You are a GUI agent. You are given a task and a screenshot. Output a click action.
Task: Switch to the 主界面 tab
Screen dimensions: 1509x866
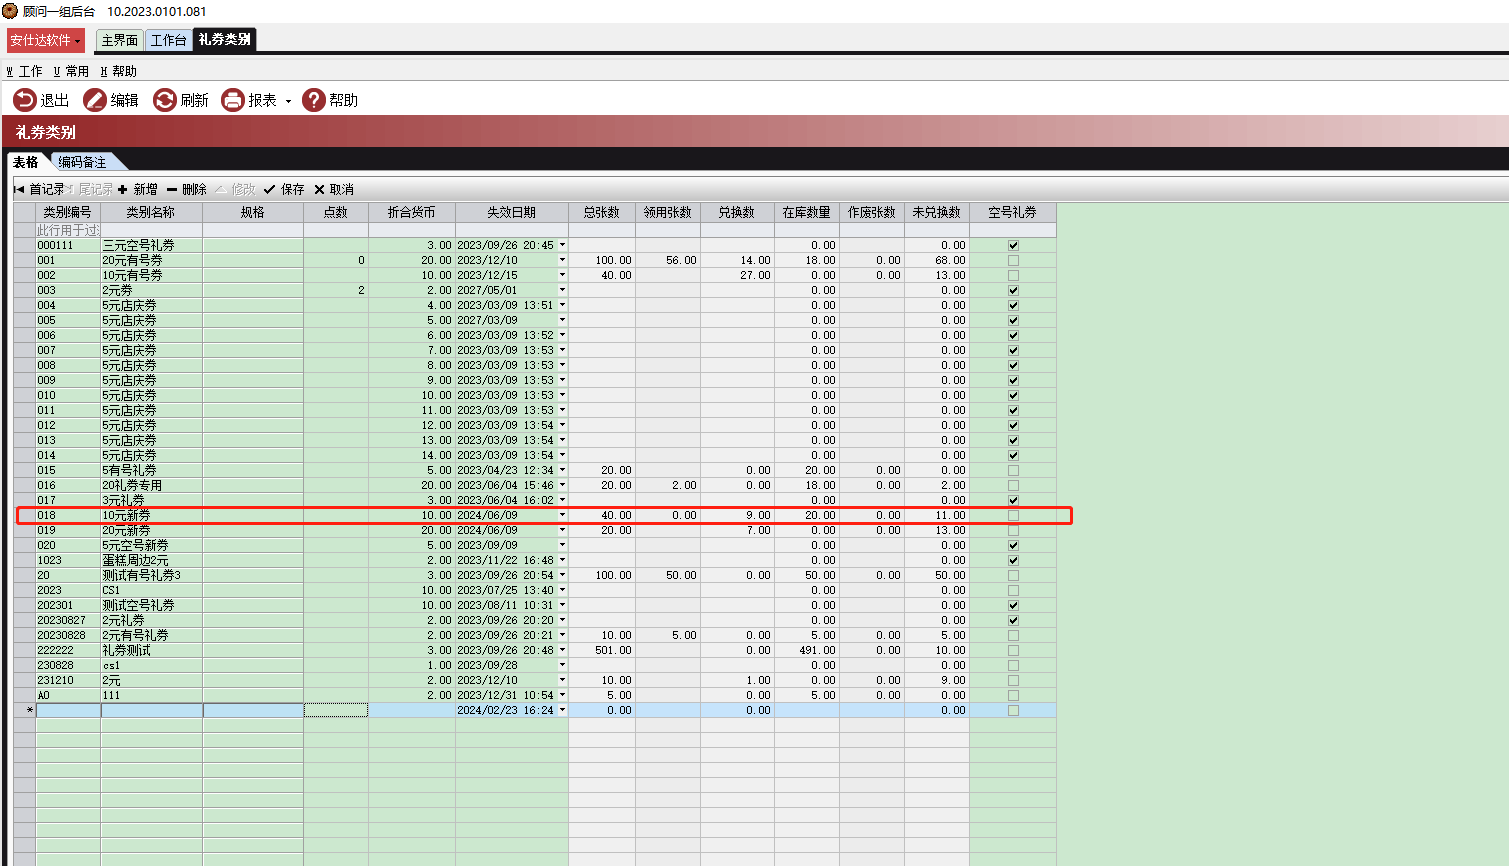click(x=120, y=40)
